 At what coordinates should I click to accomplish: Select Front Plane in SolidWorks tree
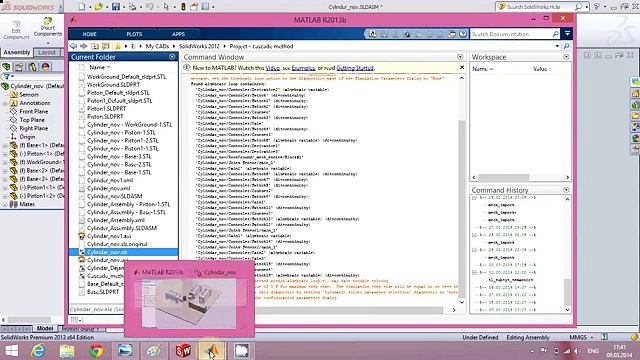(x=33, y=111)
